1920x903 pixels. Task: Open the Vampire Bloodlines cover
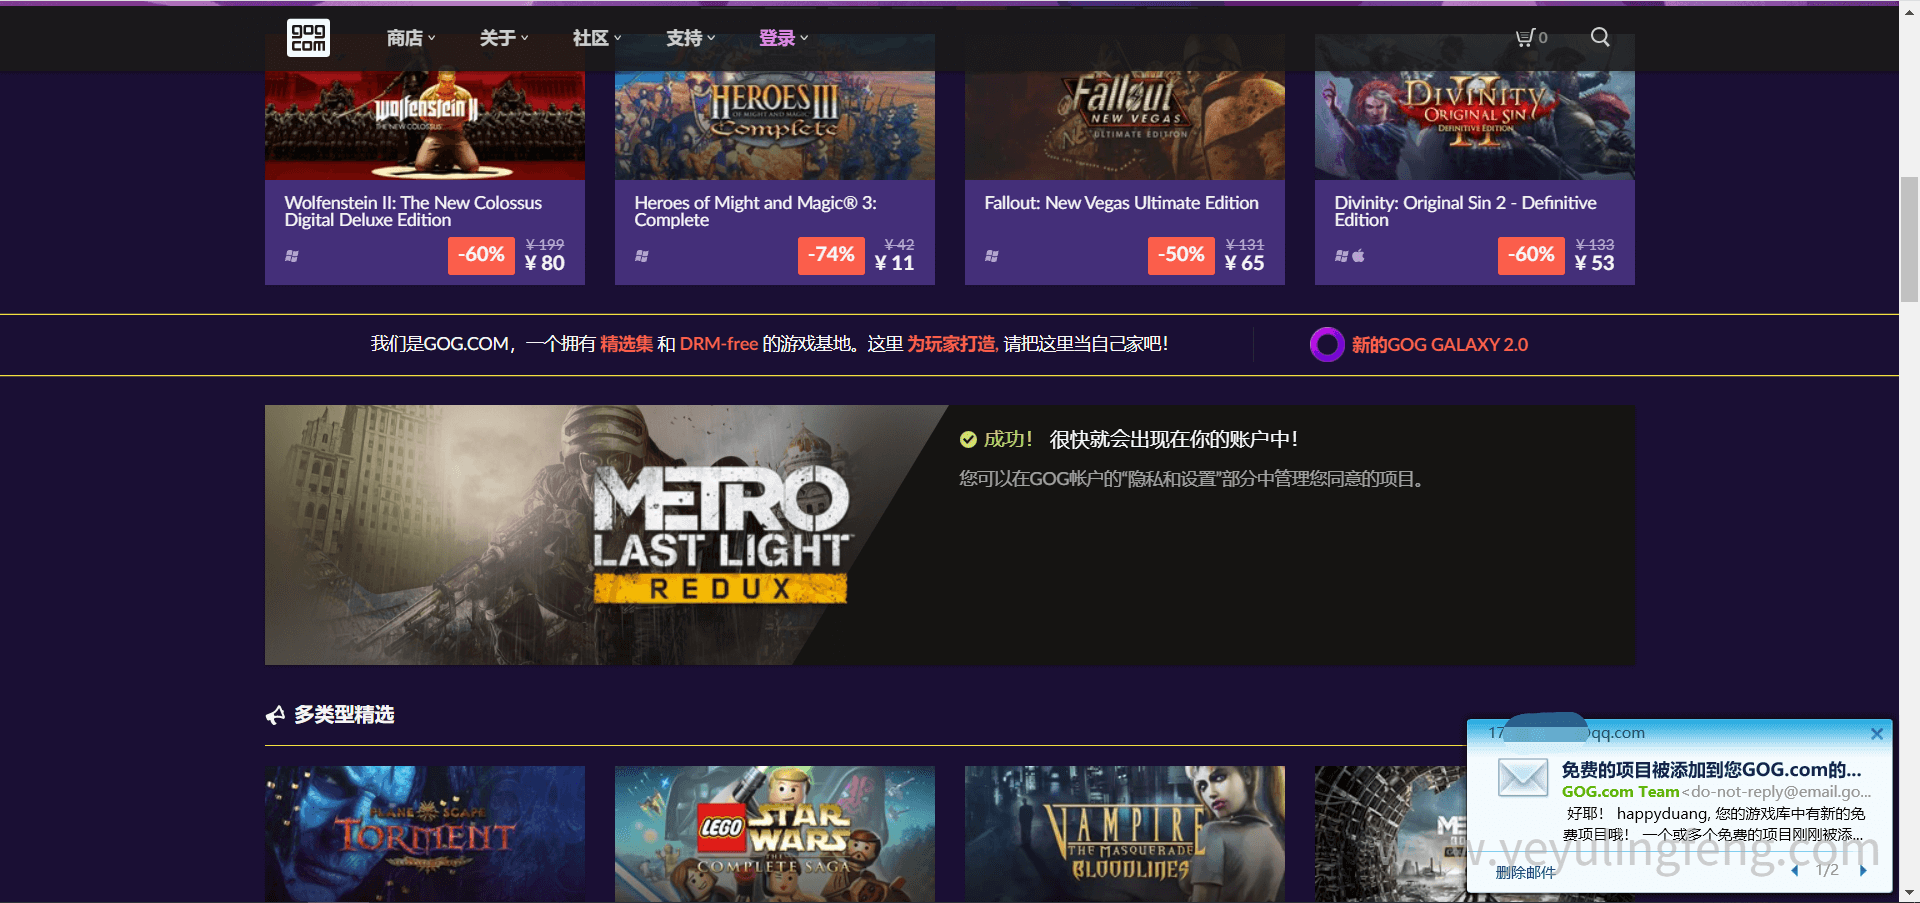pos(1125,834)
